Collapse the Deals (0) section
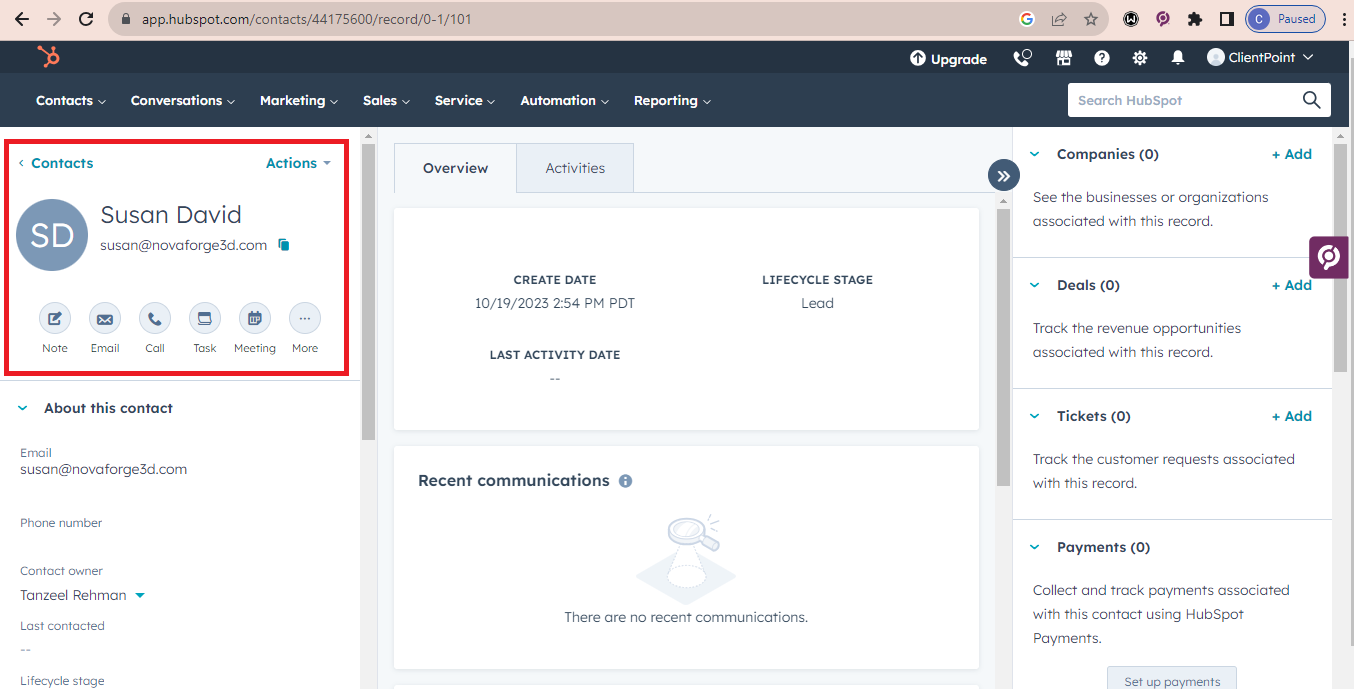 (x=1035, y=285)
